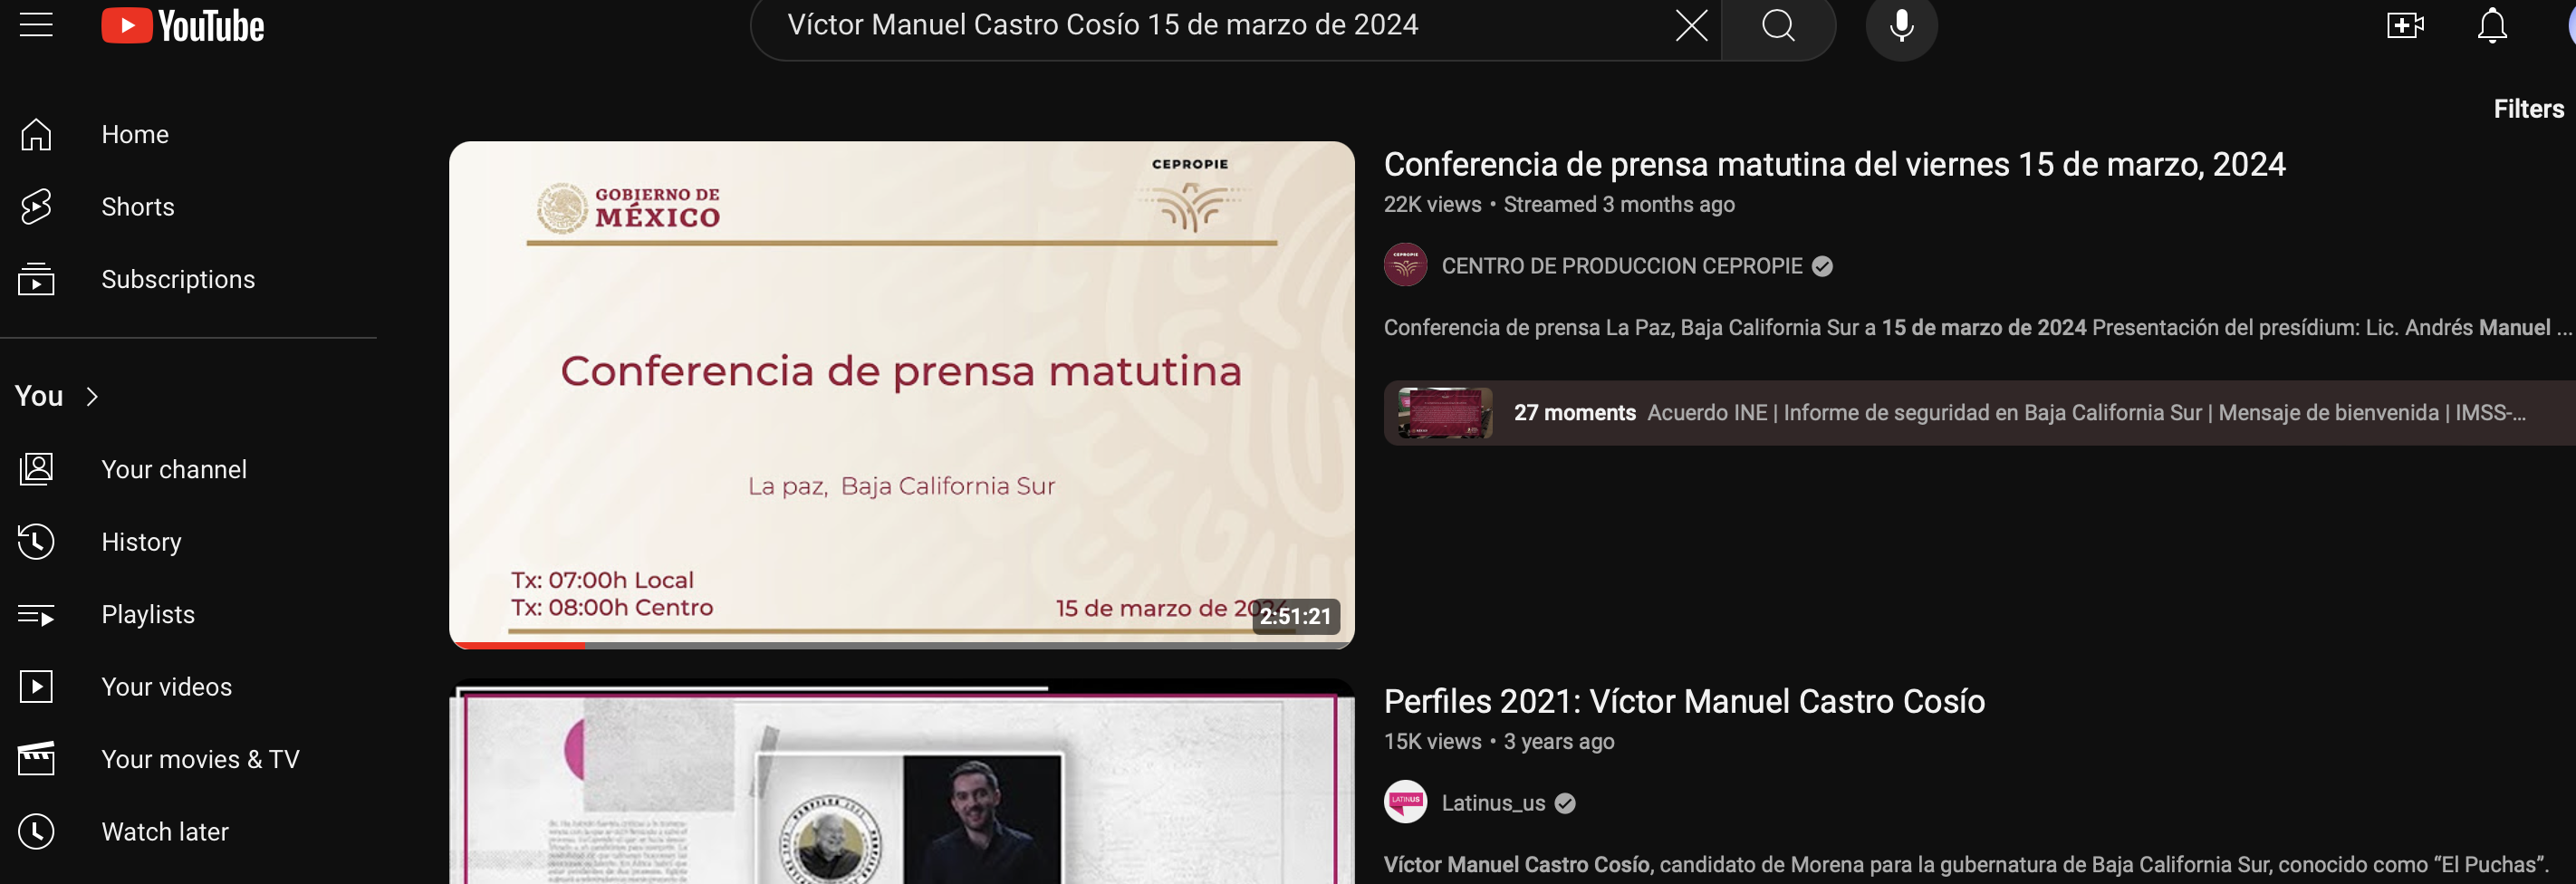The width and height of the screenshot is (2576, 884).
Task: Start voice search with microphone
Action: tap(1901, 25)
